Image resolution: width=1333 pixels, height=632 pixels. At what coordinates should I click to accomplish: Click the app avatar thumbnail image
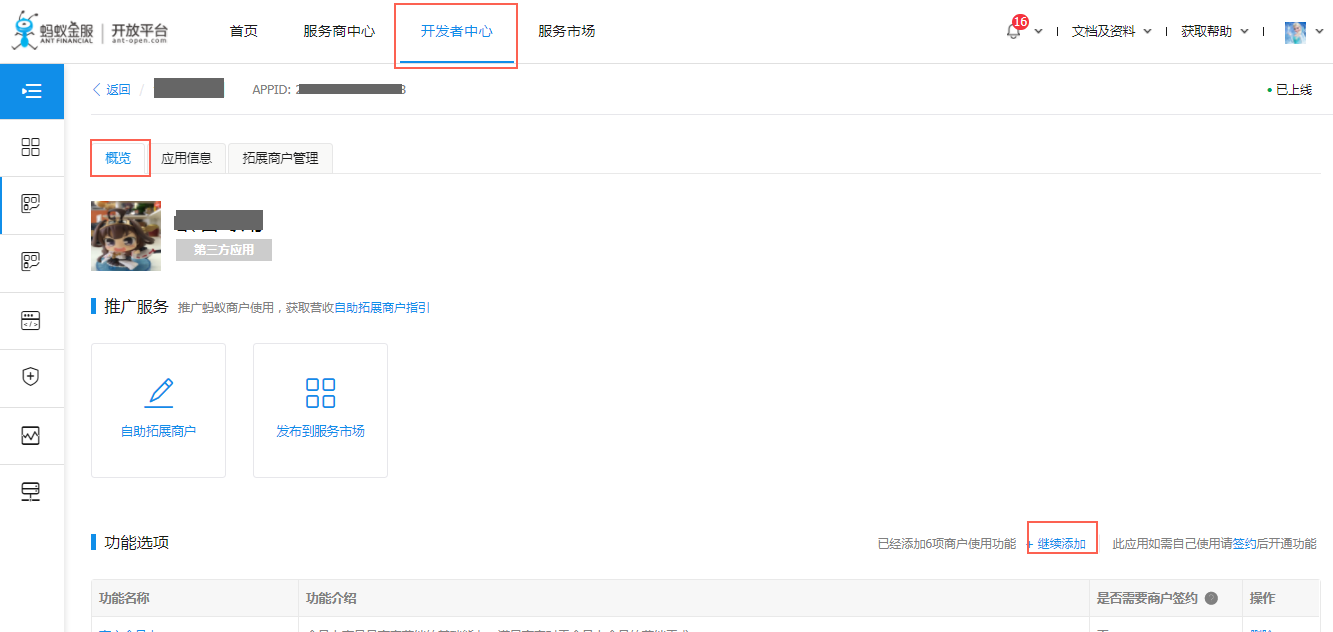126,236
